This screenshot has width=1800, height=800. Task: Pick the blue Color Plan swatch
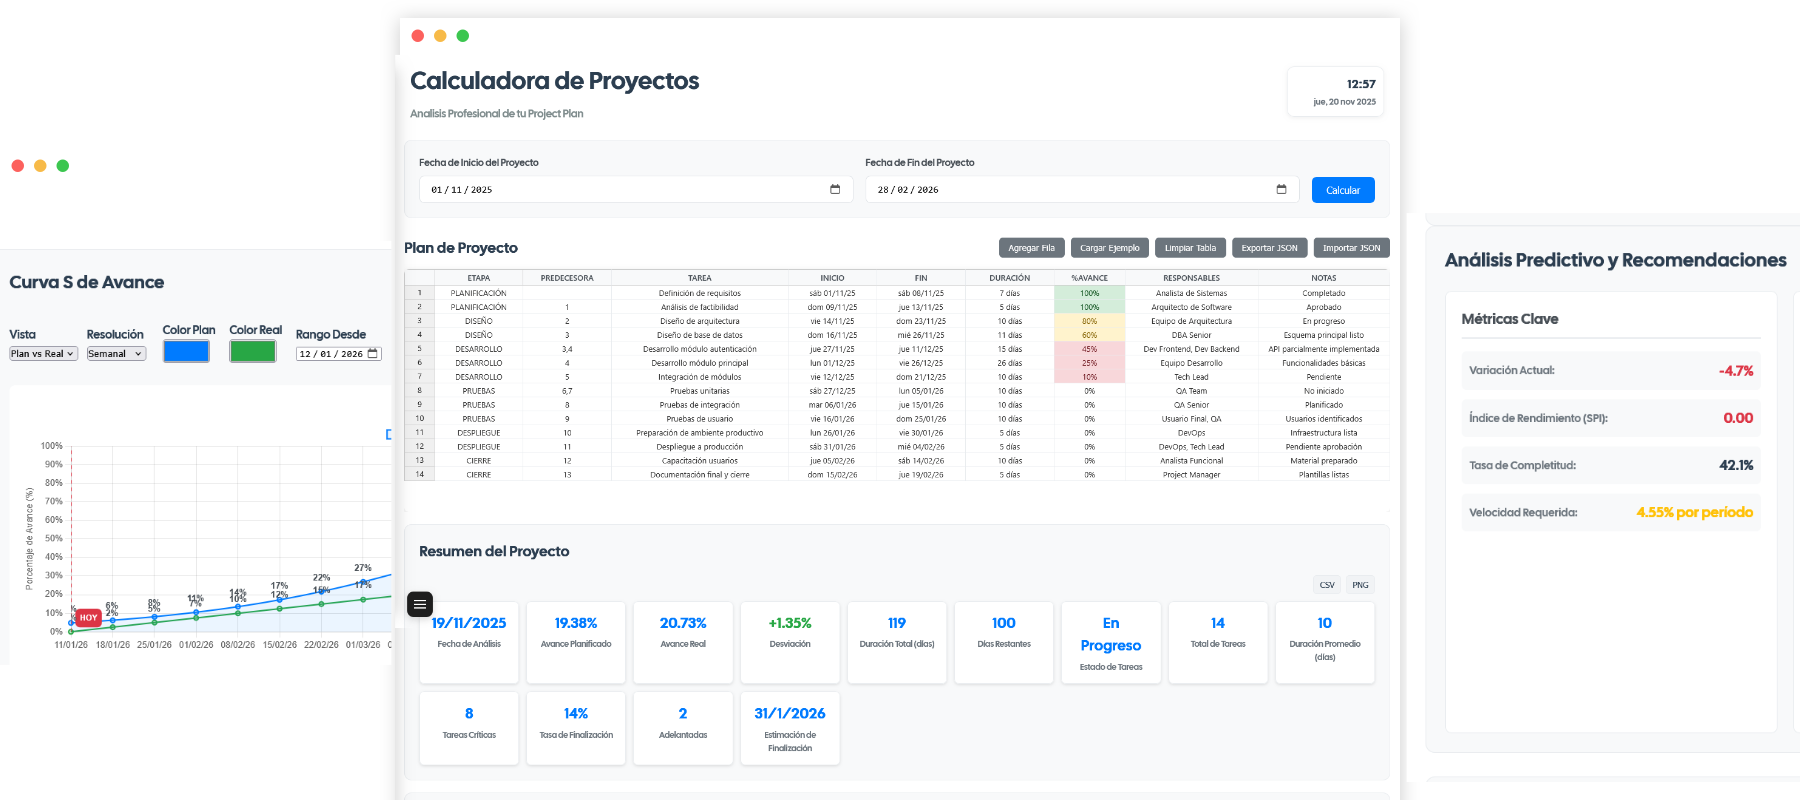[x=186, y=351]
